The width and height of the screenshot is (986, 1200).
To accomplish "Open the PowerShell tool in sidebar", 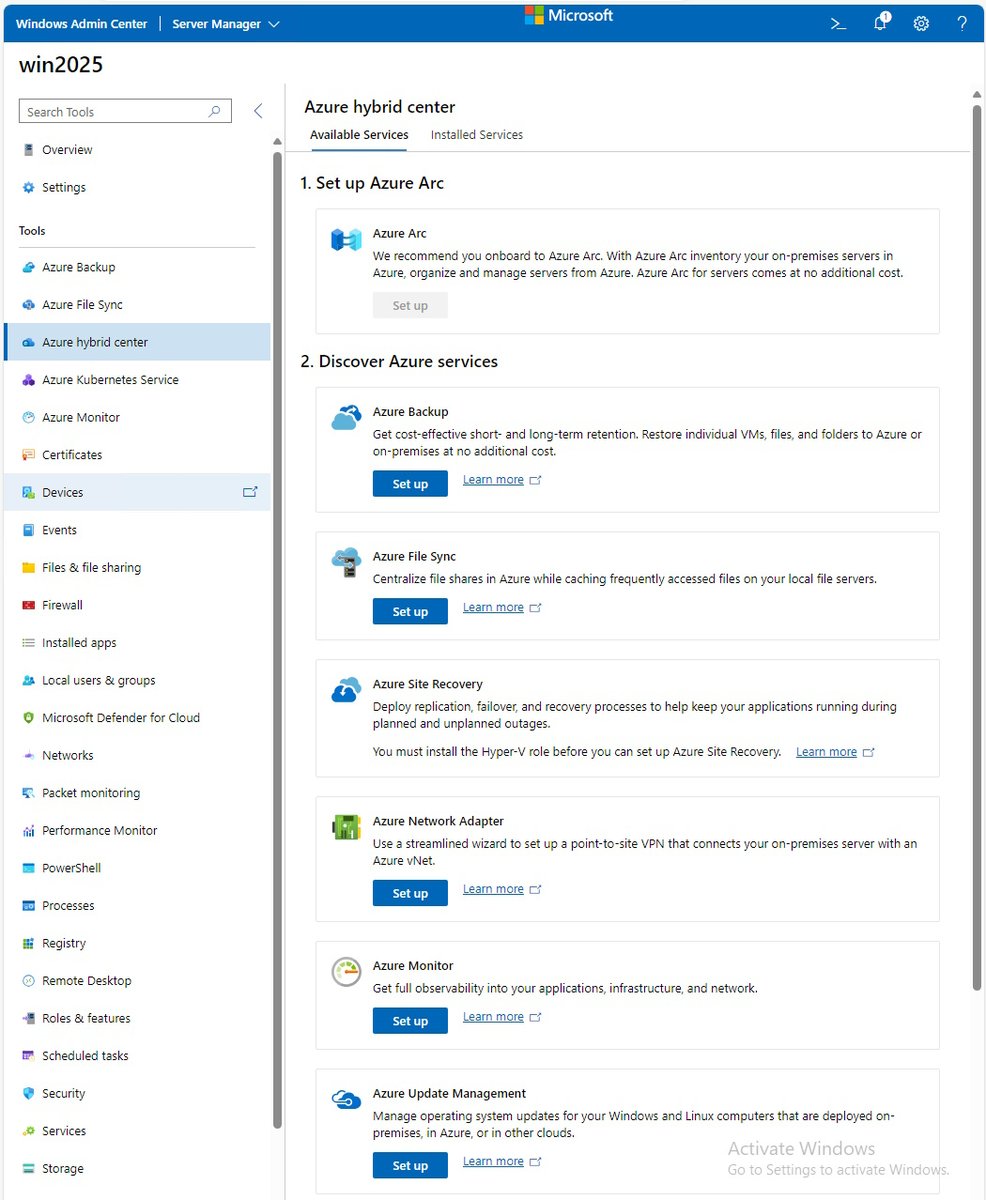I will [137, 868].
